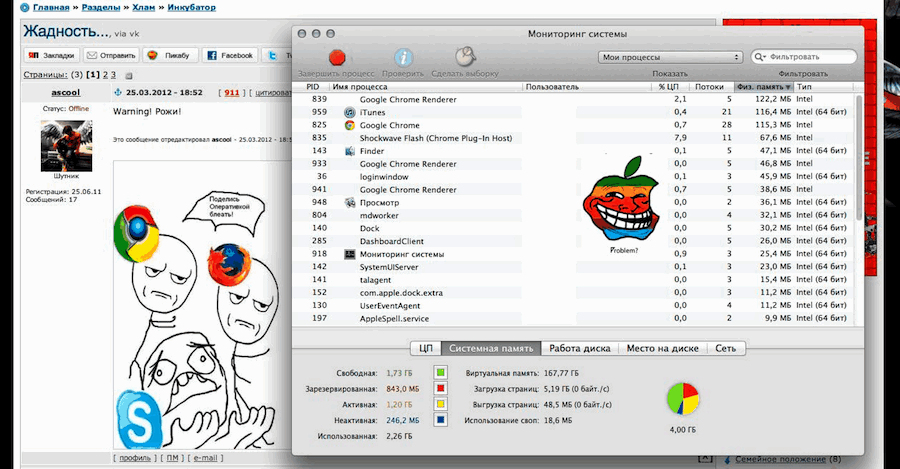Viewport: 900px width, 469px height.
Task: Switch to the Работа диска tab
Action: pyautogui.click(x=580, y=348)
